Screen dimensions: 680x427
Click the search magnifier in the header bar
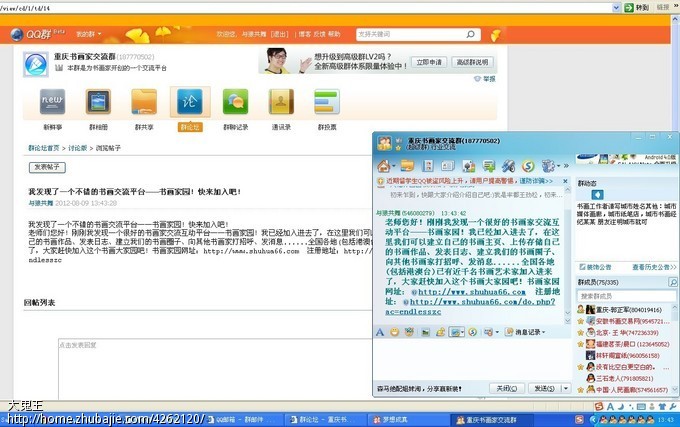pyautogui.click(x=471, y=34)
